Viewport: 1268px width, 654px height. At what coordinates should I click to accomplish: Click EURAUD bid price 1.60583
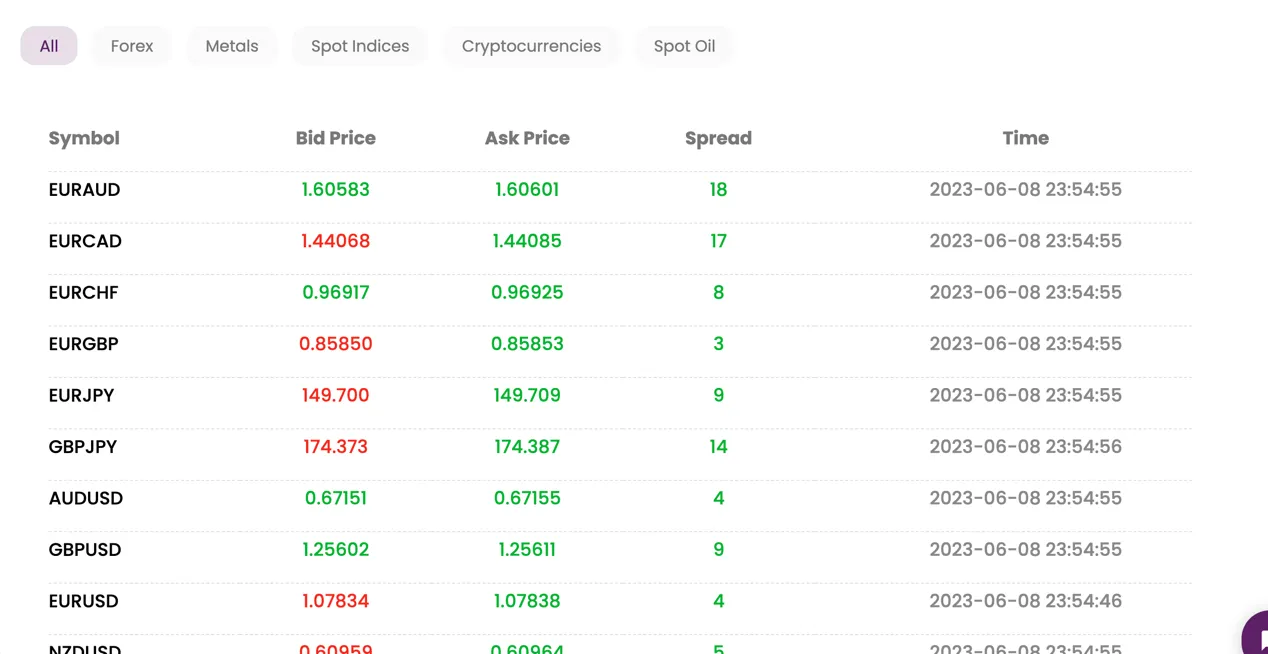[336, 190]
